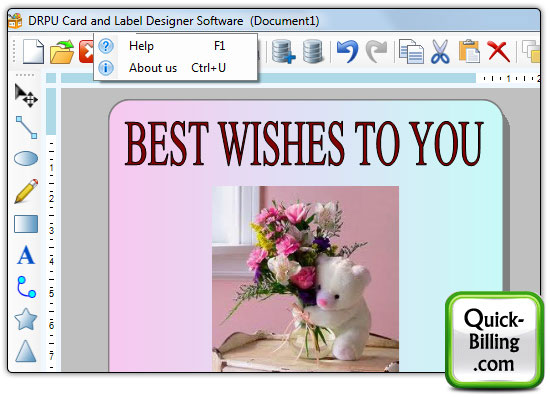This screenshot has height=397, width=550.
Task: Choose the line drawing tool
Action: pyautogui.click(x=26, y=127)
